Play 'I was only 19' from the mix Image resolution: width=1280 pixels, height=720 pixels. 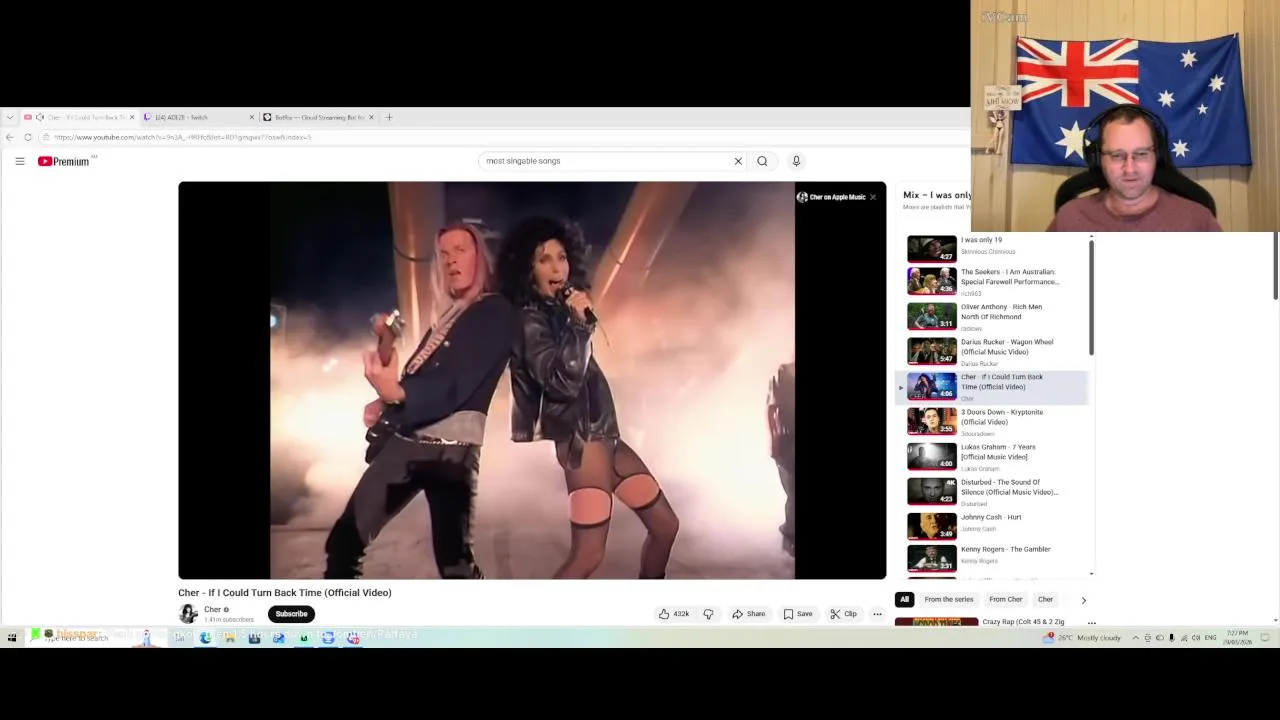pyautogui.click(x=994, y=247)
